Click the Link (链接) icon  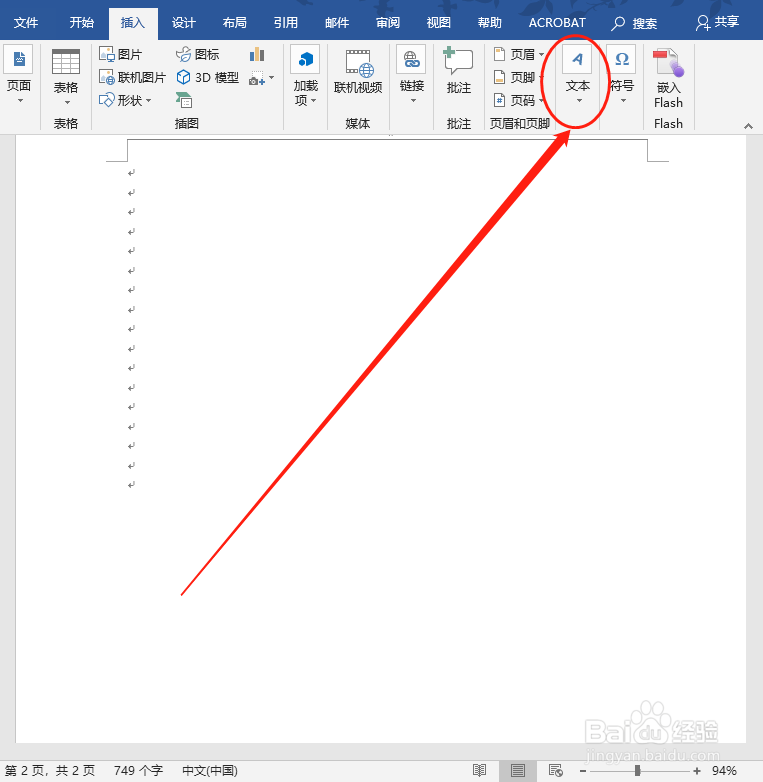pos(411,59)
